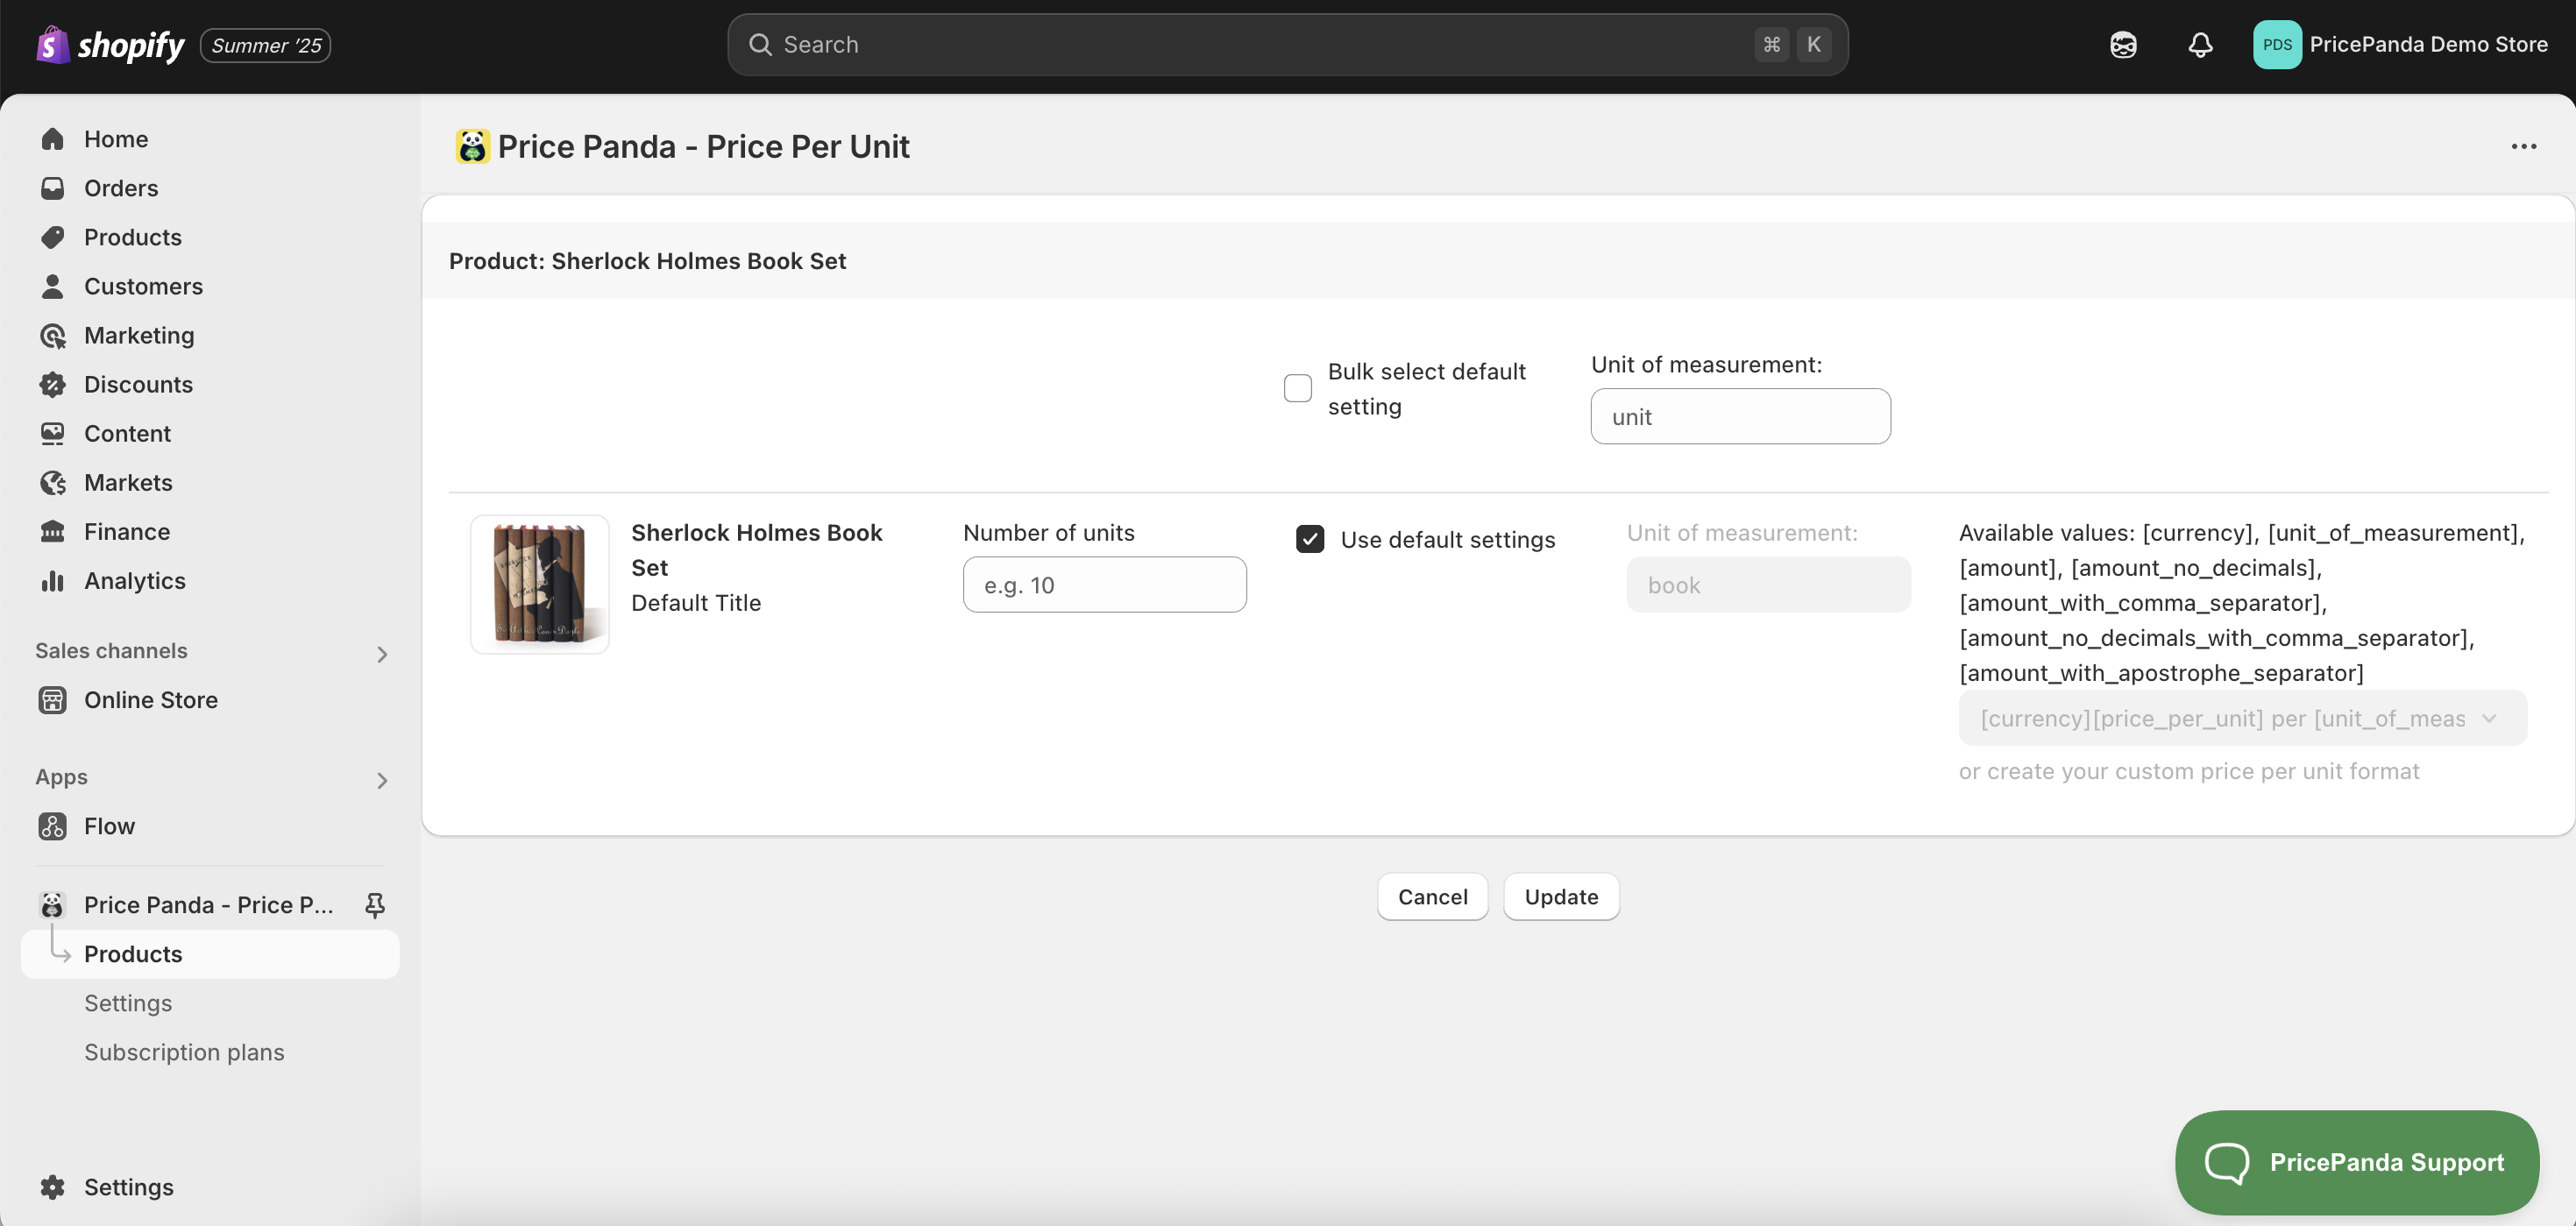
Task: Click 'or create your custom price per unit format'
Action: [x=2189, y=771]
